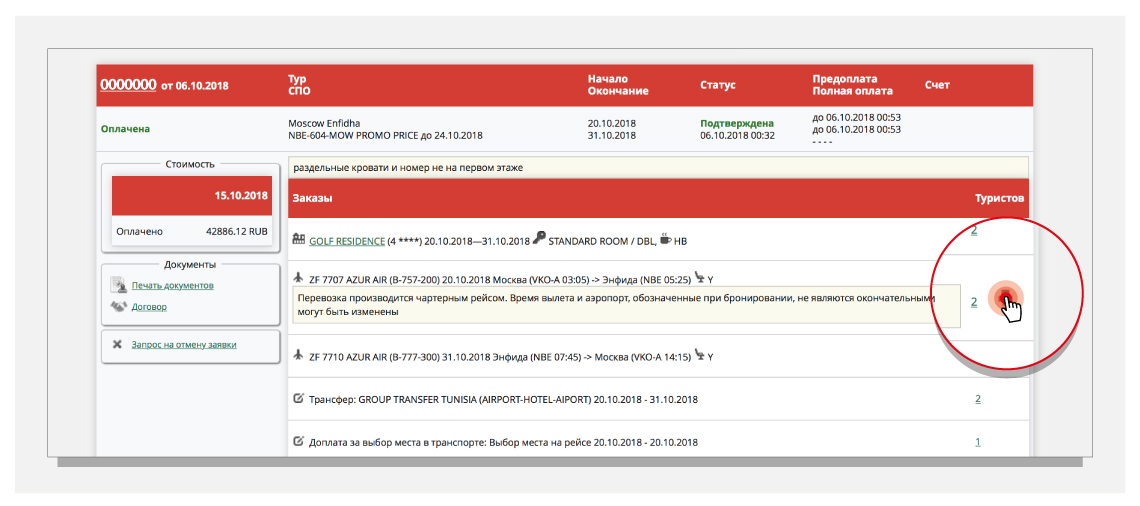1140x506 pixels.
Task: Click the charter flight notice text
Action: [617, 305]
